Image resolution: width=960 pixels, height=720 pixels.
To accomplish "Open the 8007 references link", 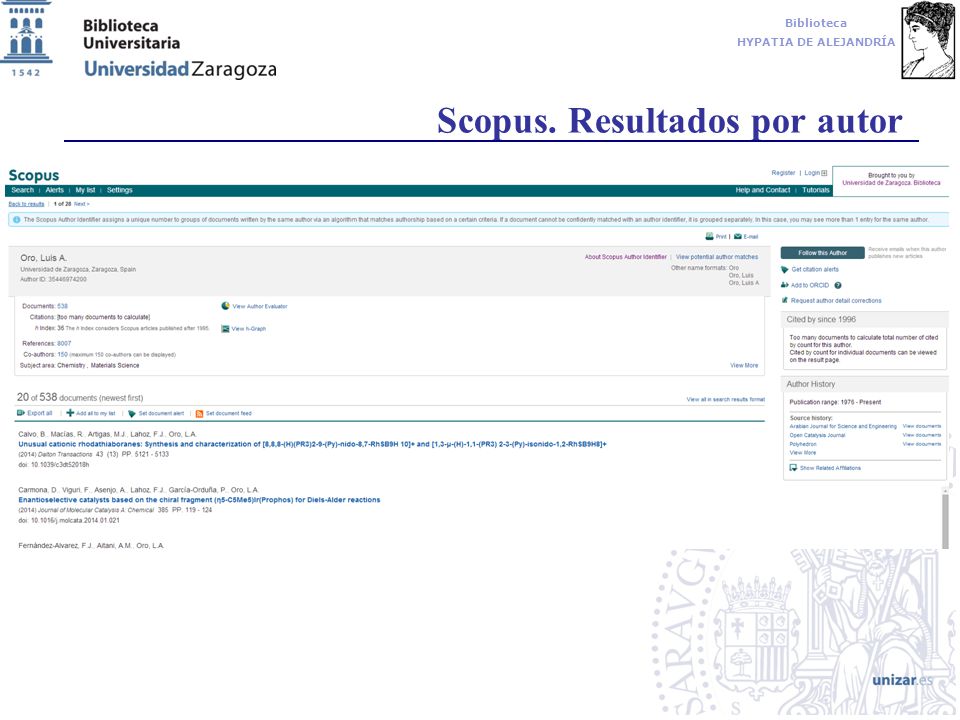I will click(64, 343).
